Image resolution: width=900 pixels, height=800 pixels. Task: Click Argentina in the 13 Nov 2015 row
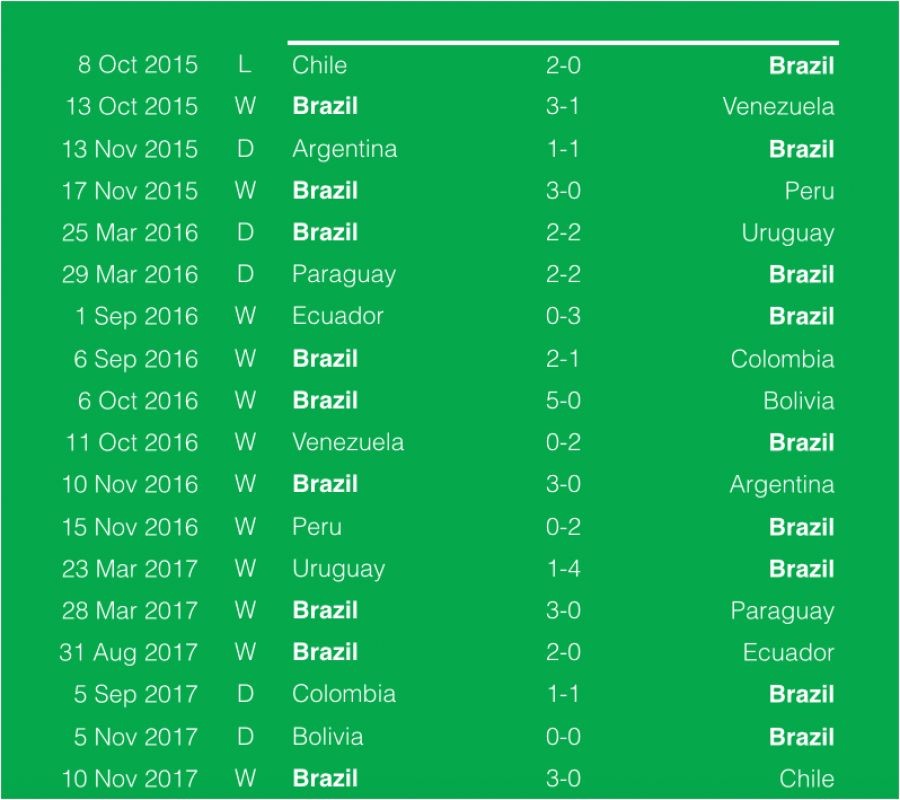pyautogui.click(x=344, y=149)
